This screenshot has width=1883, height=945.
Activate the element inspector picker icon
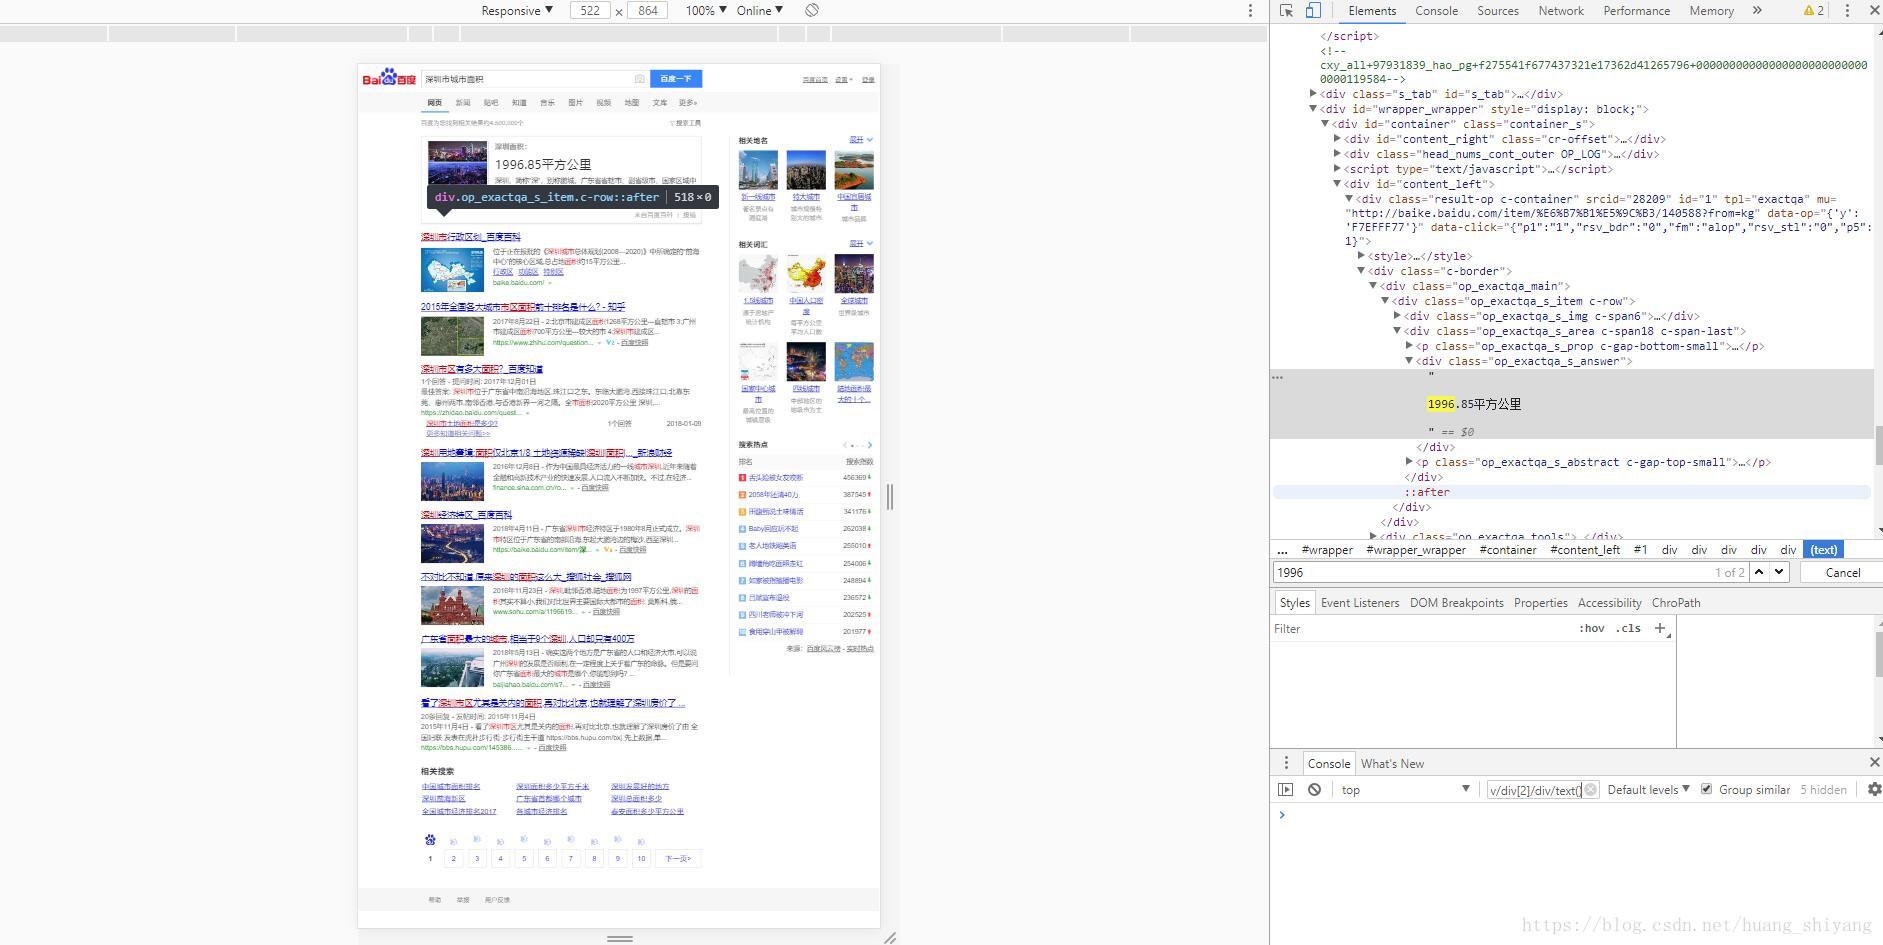[1287, 11]
